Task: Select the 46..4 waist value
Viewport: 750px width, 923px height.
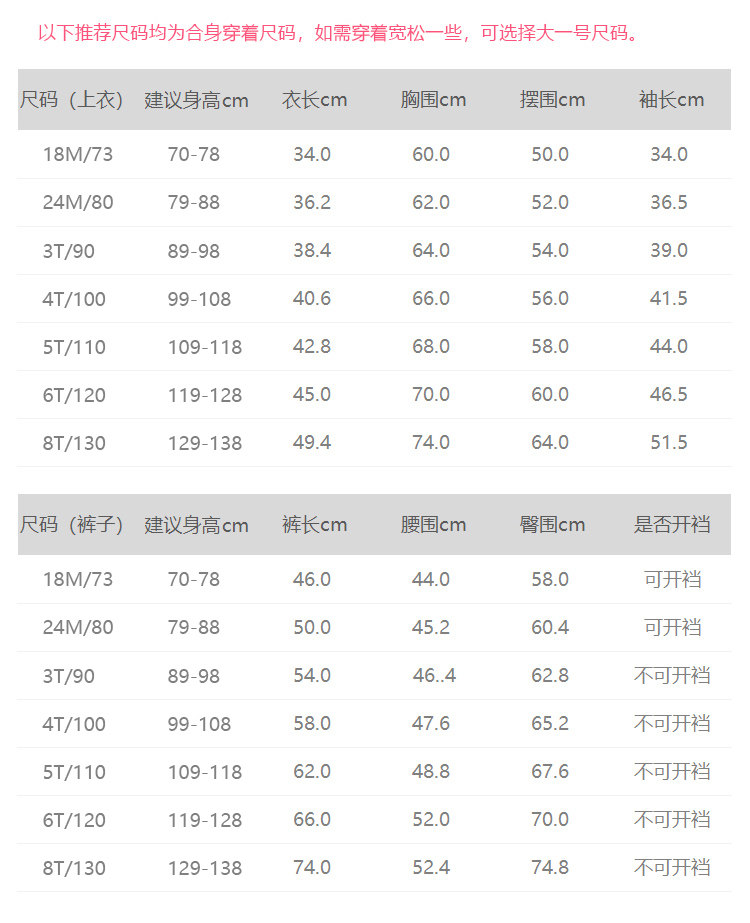Action: (434, 676)
